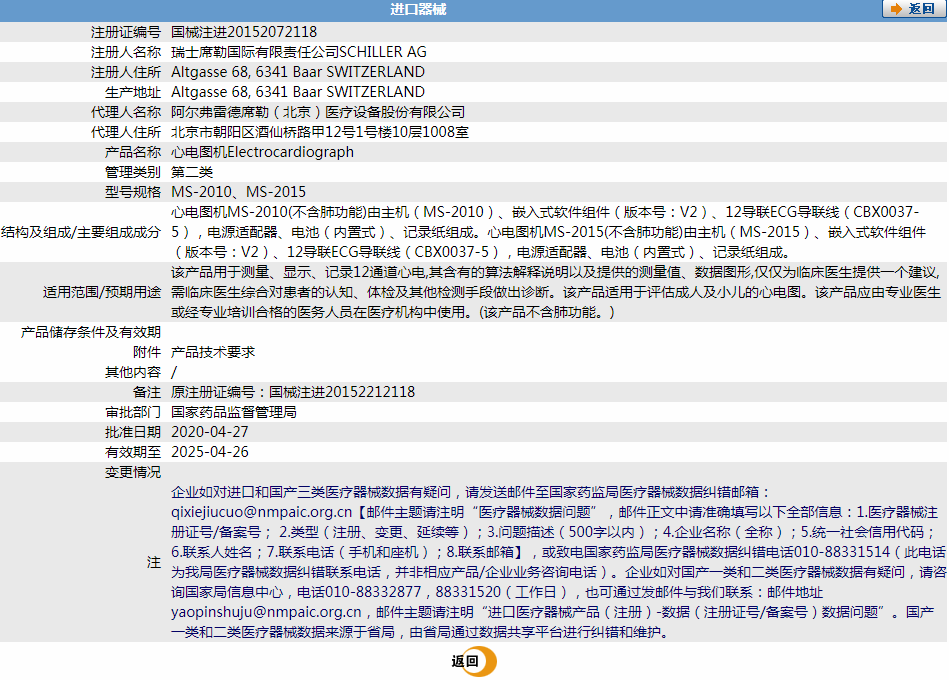Click the 产品储存条件及有效期 label

click(91, 332)
